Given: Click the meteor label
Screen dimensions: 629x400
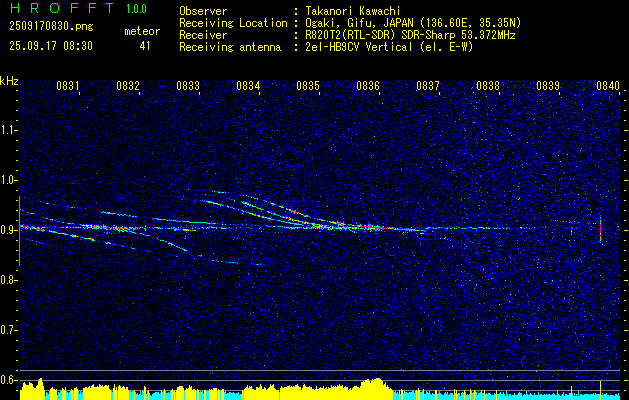Looking at the screenshot, I should [x=142, y=31].
